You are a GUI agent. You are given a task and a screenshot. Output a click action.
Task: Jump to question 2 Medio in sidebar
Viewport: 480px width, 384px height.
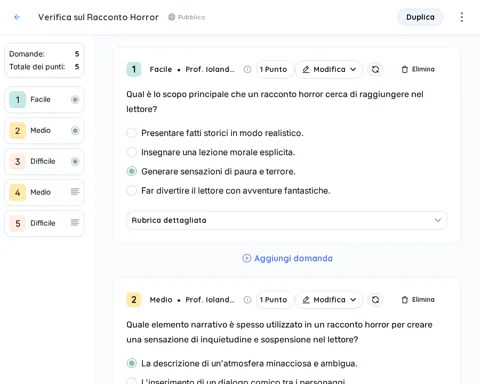[44, 130]
